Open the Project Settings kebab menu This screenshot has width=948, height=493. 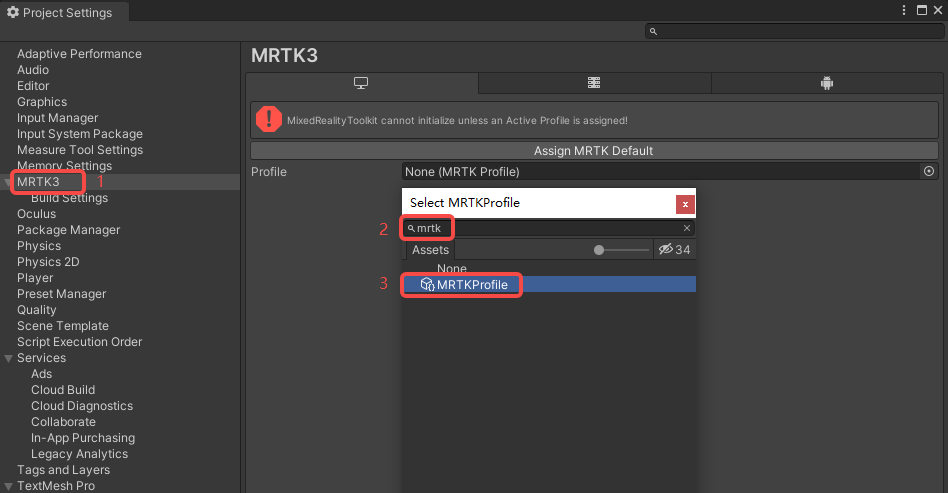[904, 10]
